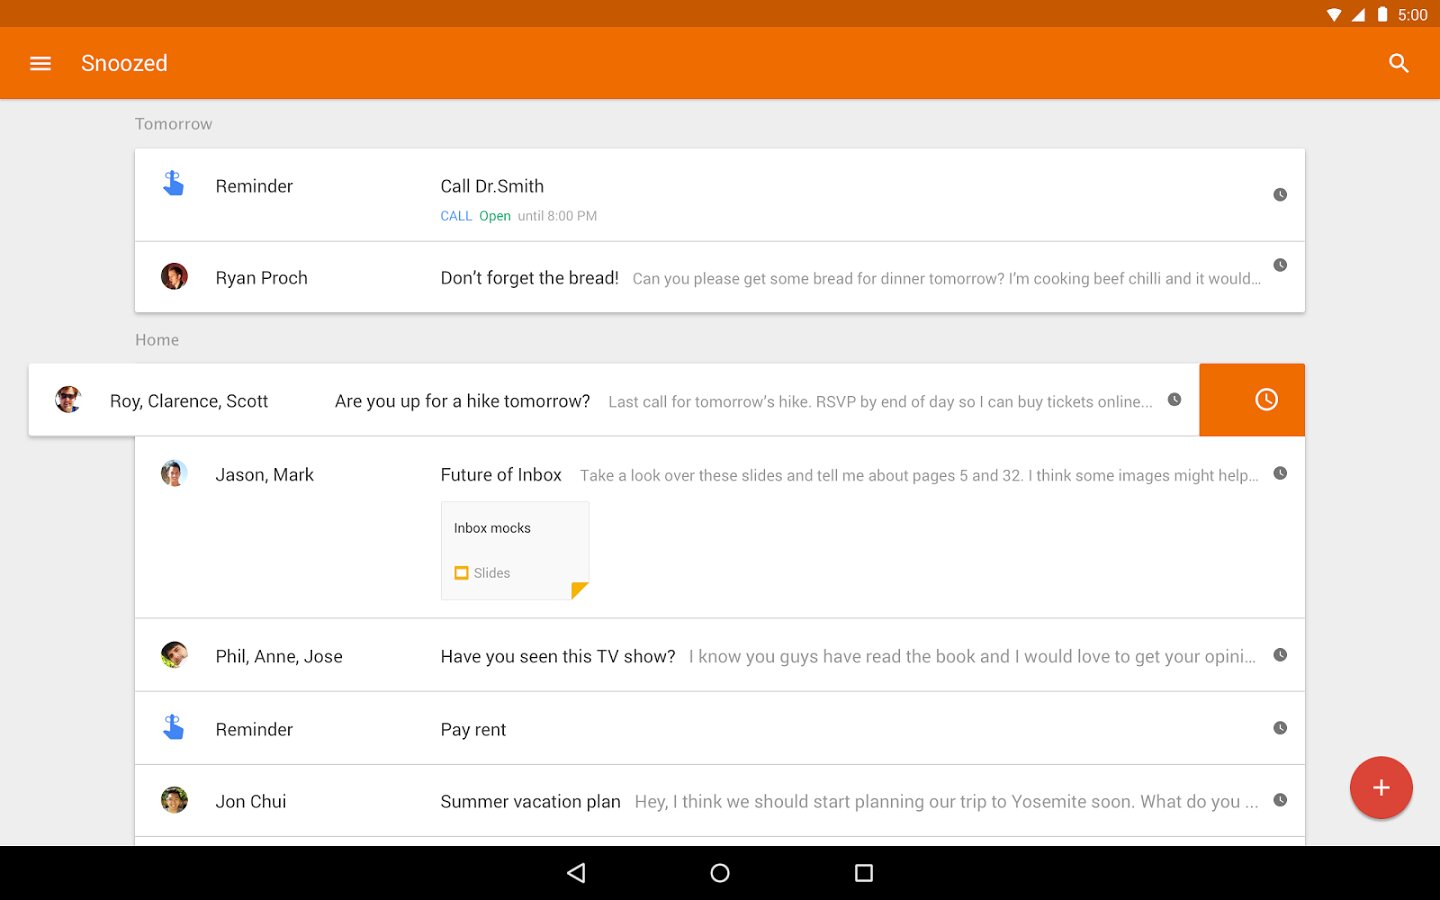Open the Pay rent reminder
Viewport: 1440px width, 900px height.
pyautogui.click(x=473, y=730)
